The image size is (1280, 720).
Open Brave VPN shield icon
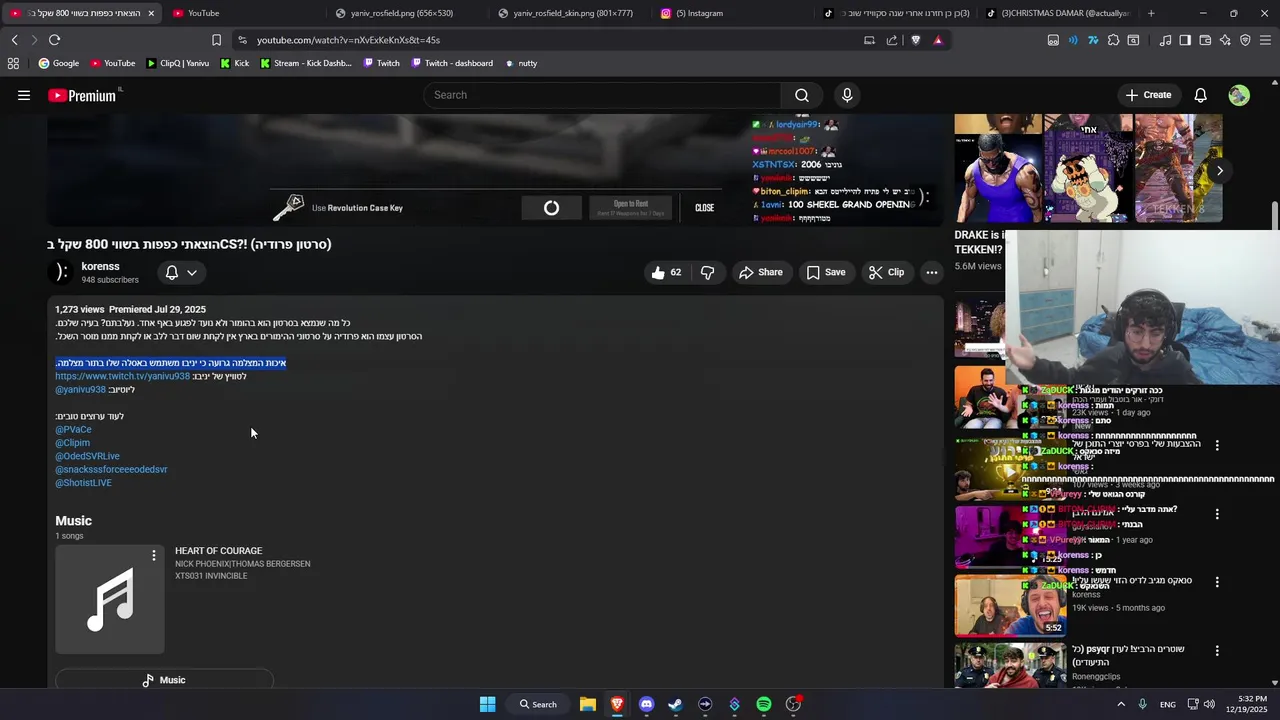[1245, 40]
